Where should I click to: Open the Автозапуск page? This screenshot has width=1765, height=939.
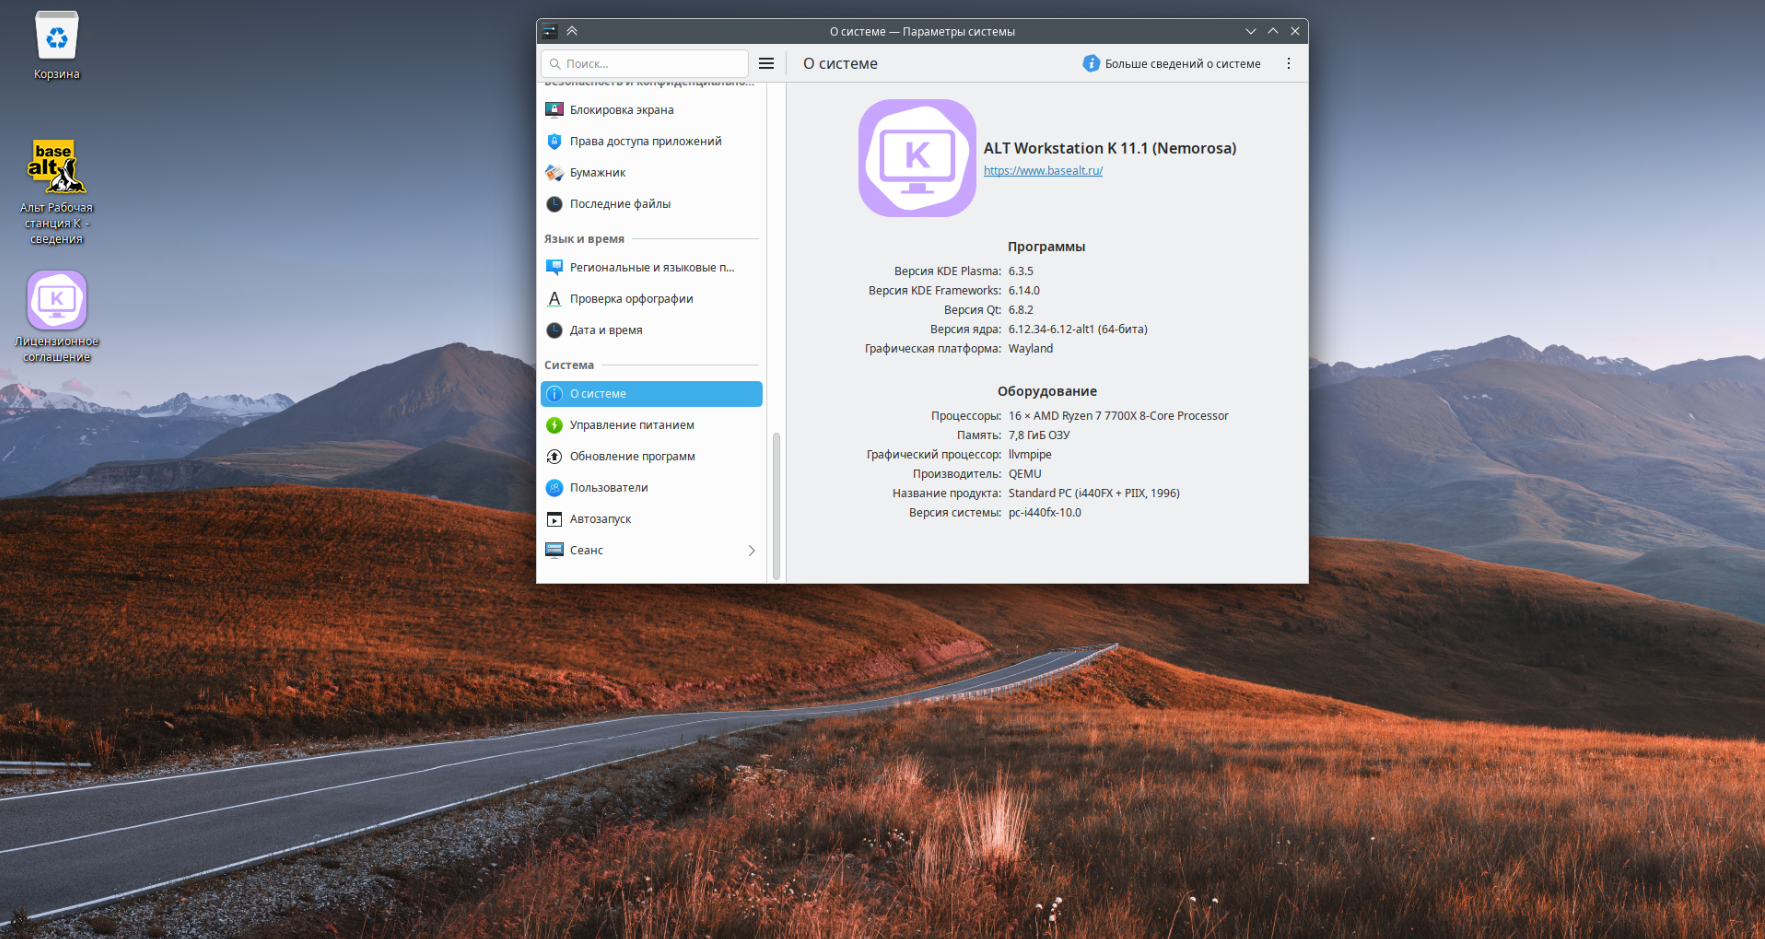(x=651, y=519)
